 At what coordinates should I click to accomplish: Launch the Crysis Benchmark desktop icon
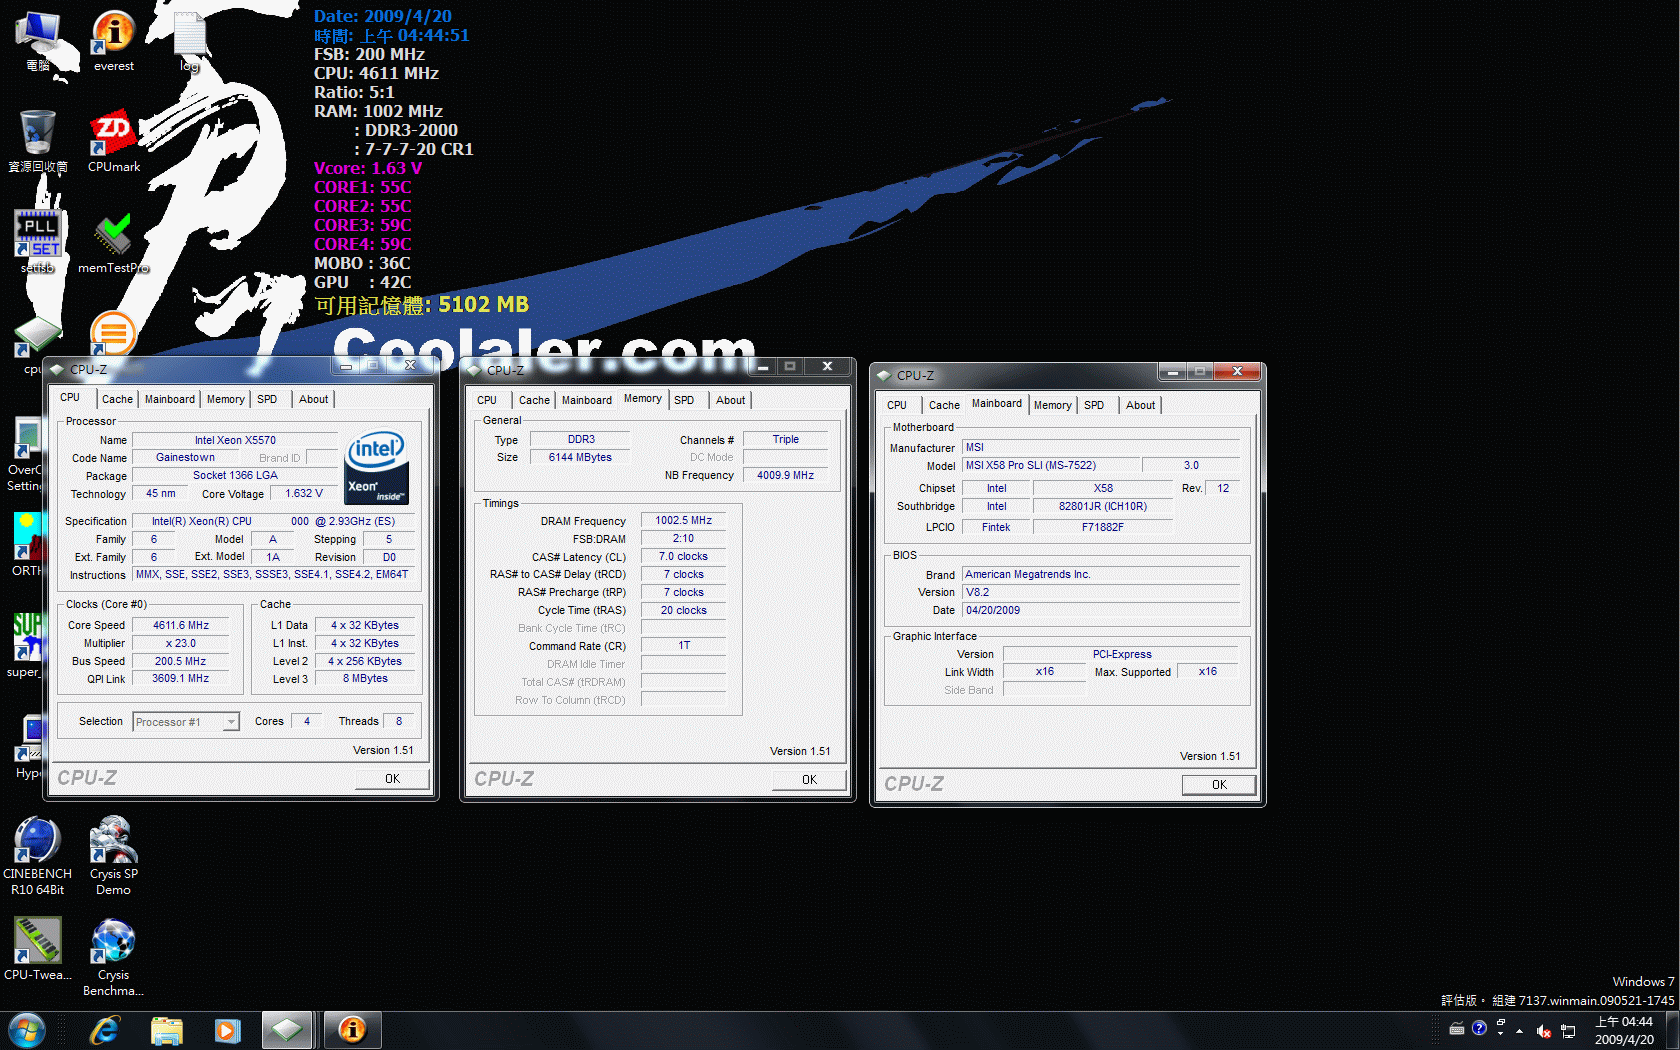click(x=113, y=957)
